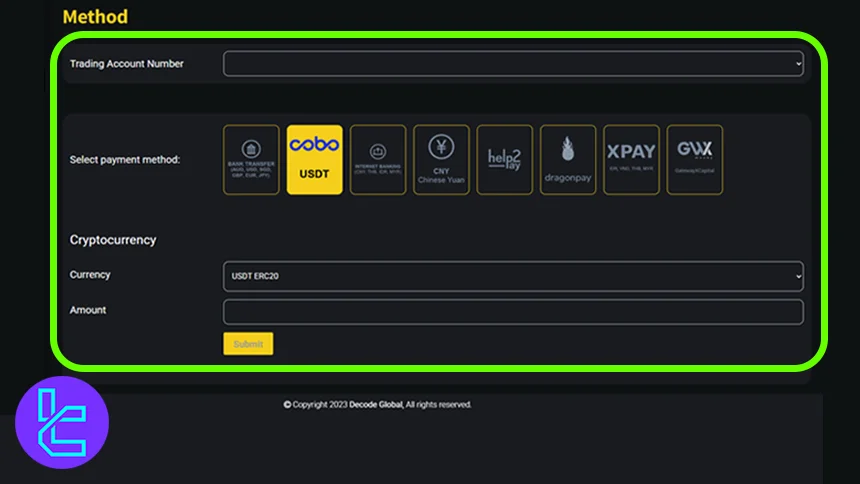
Task: Open the Trading Account Number dropdown
Action: (x=512, y=64)
